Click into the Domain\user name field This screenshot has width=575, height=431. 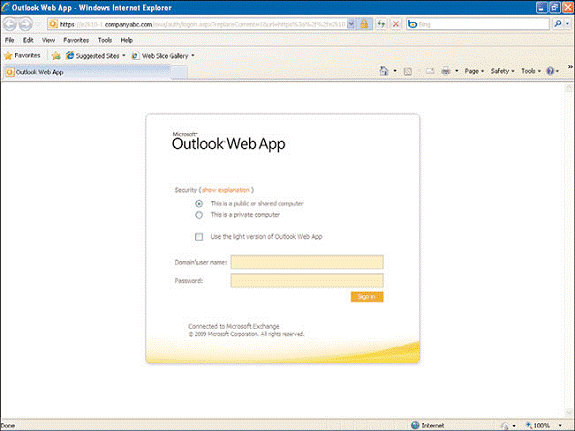pyautogui.click(x=307, y=262)
